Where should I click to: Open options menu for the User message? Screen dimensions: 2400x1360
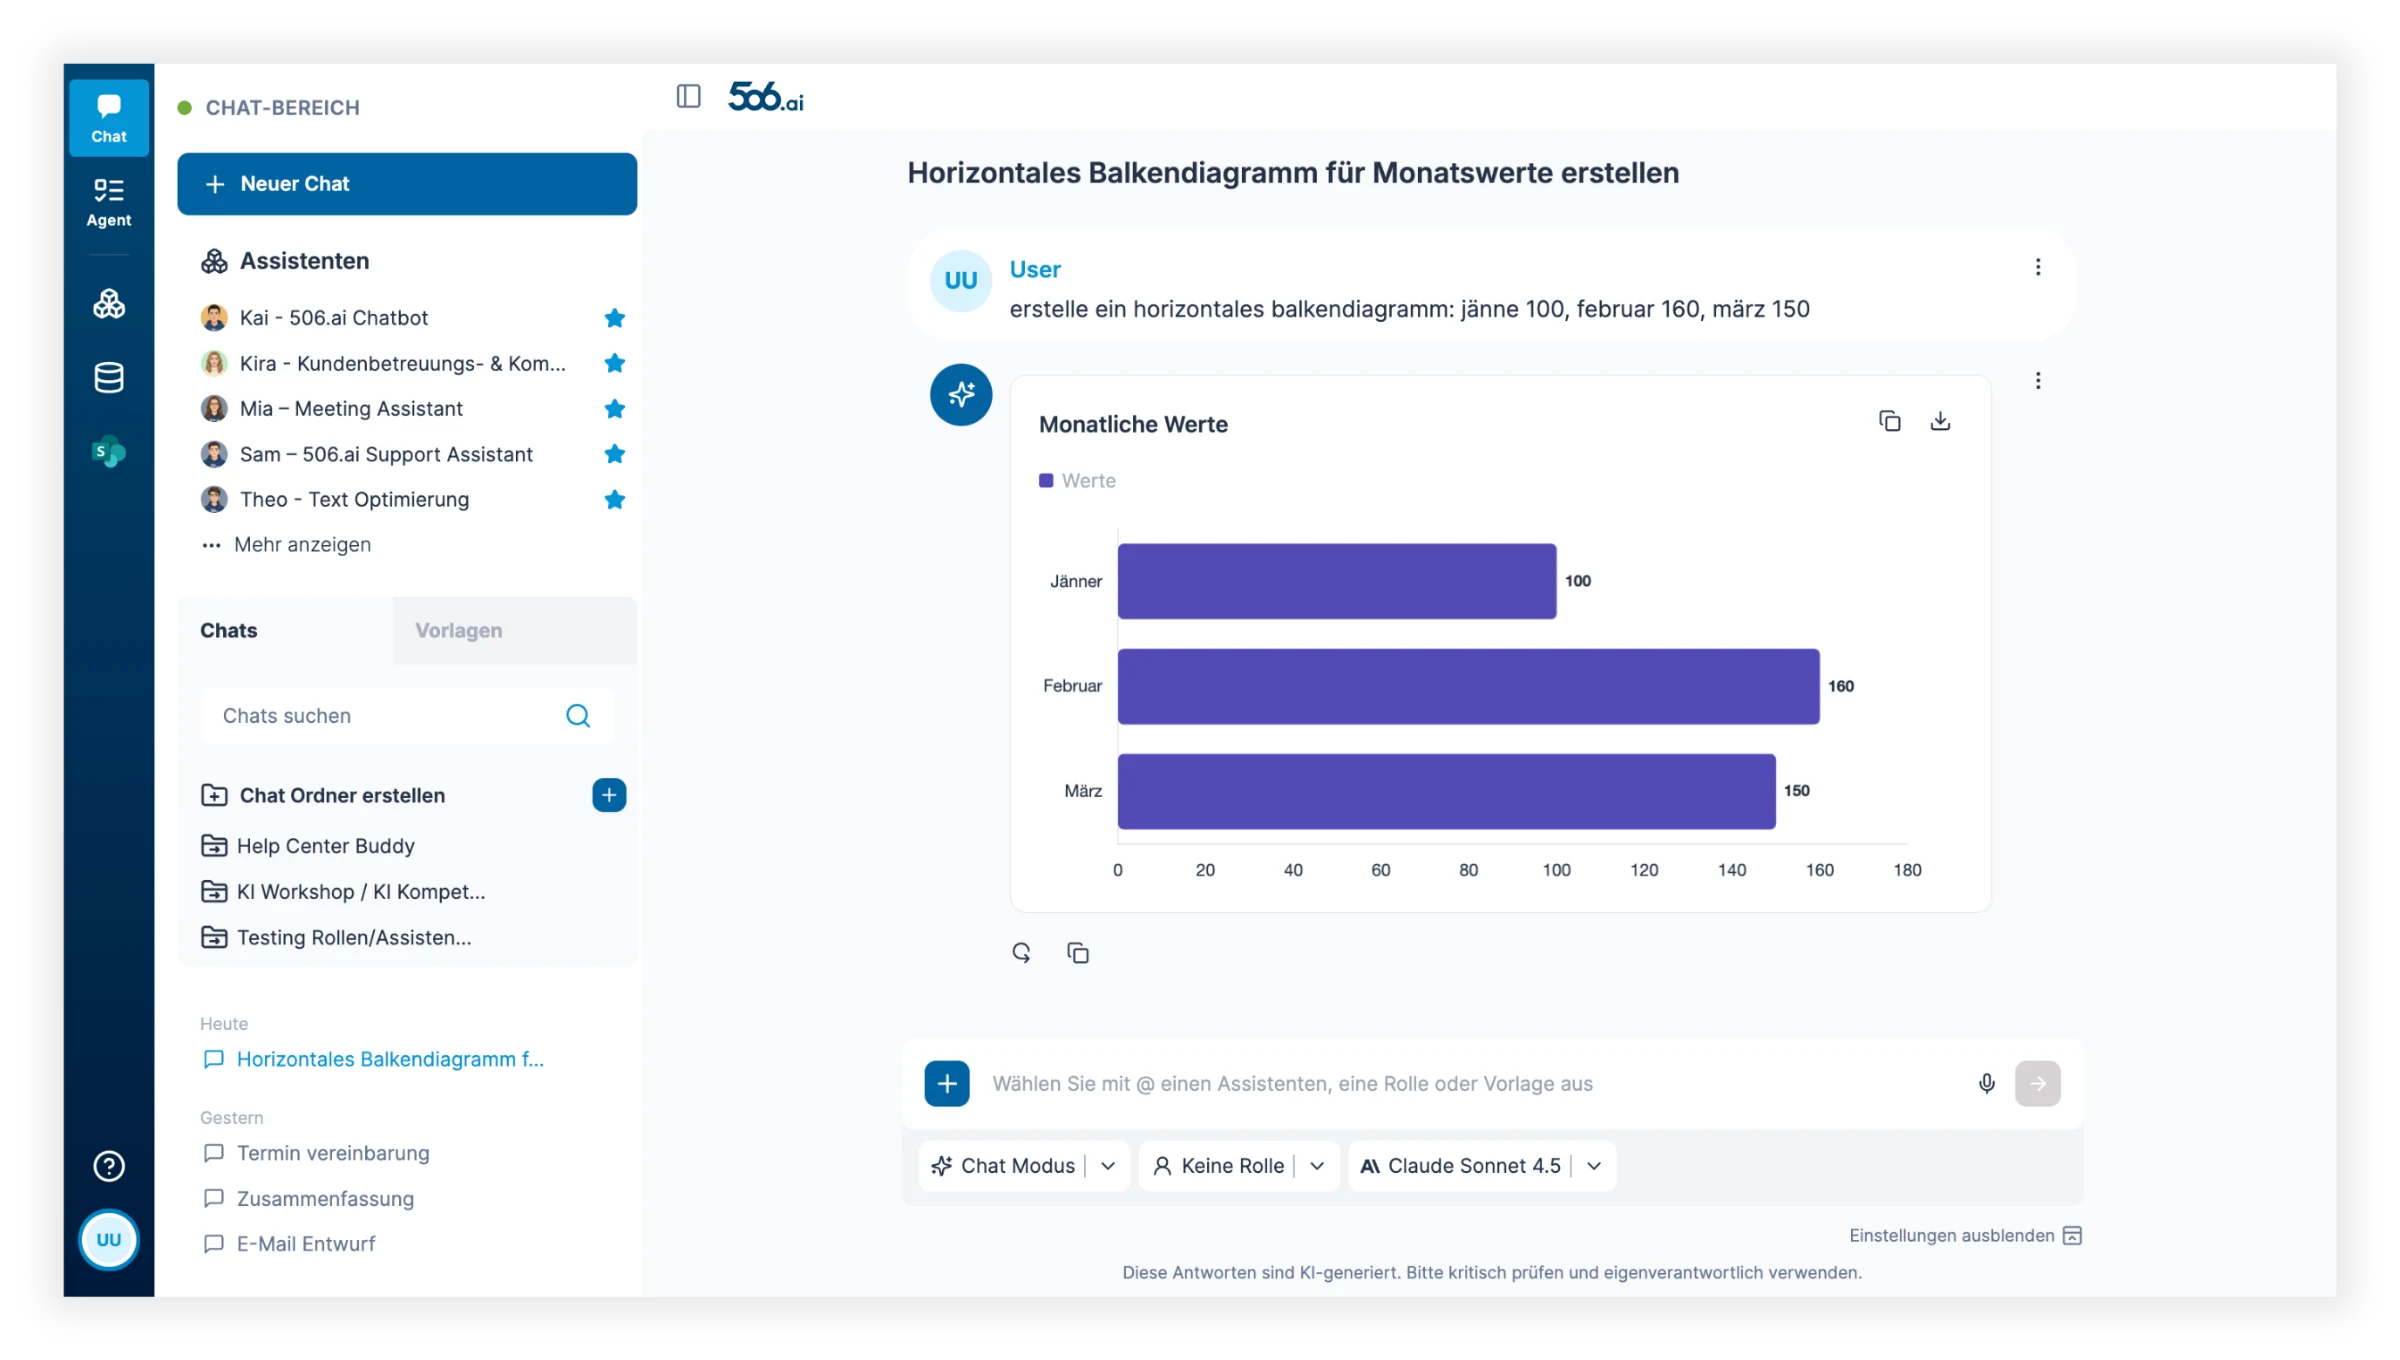(x=2038, y=267)
